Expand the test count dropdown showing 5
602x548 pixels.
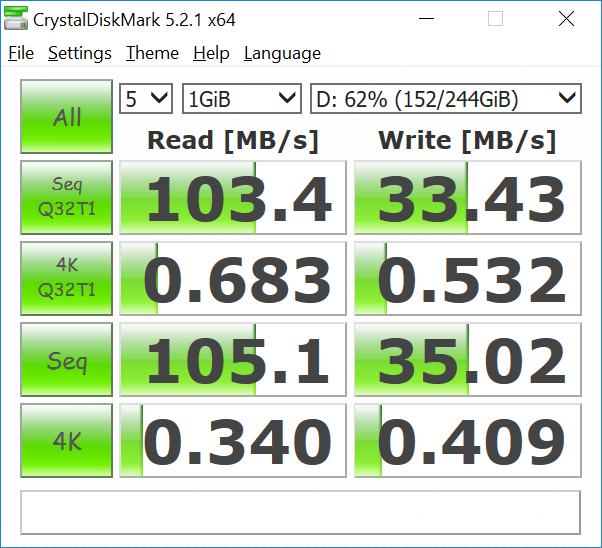tap(146, 99)
